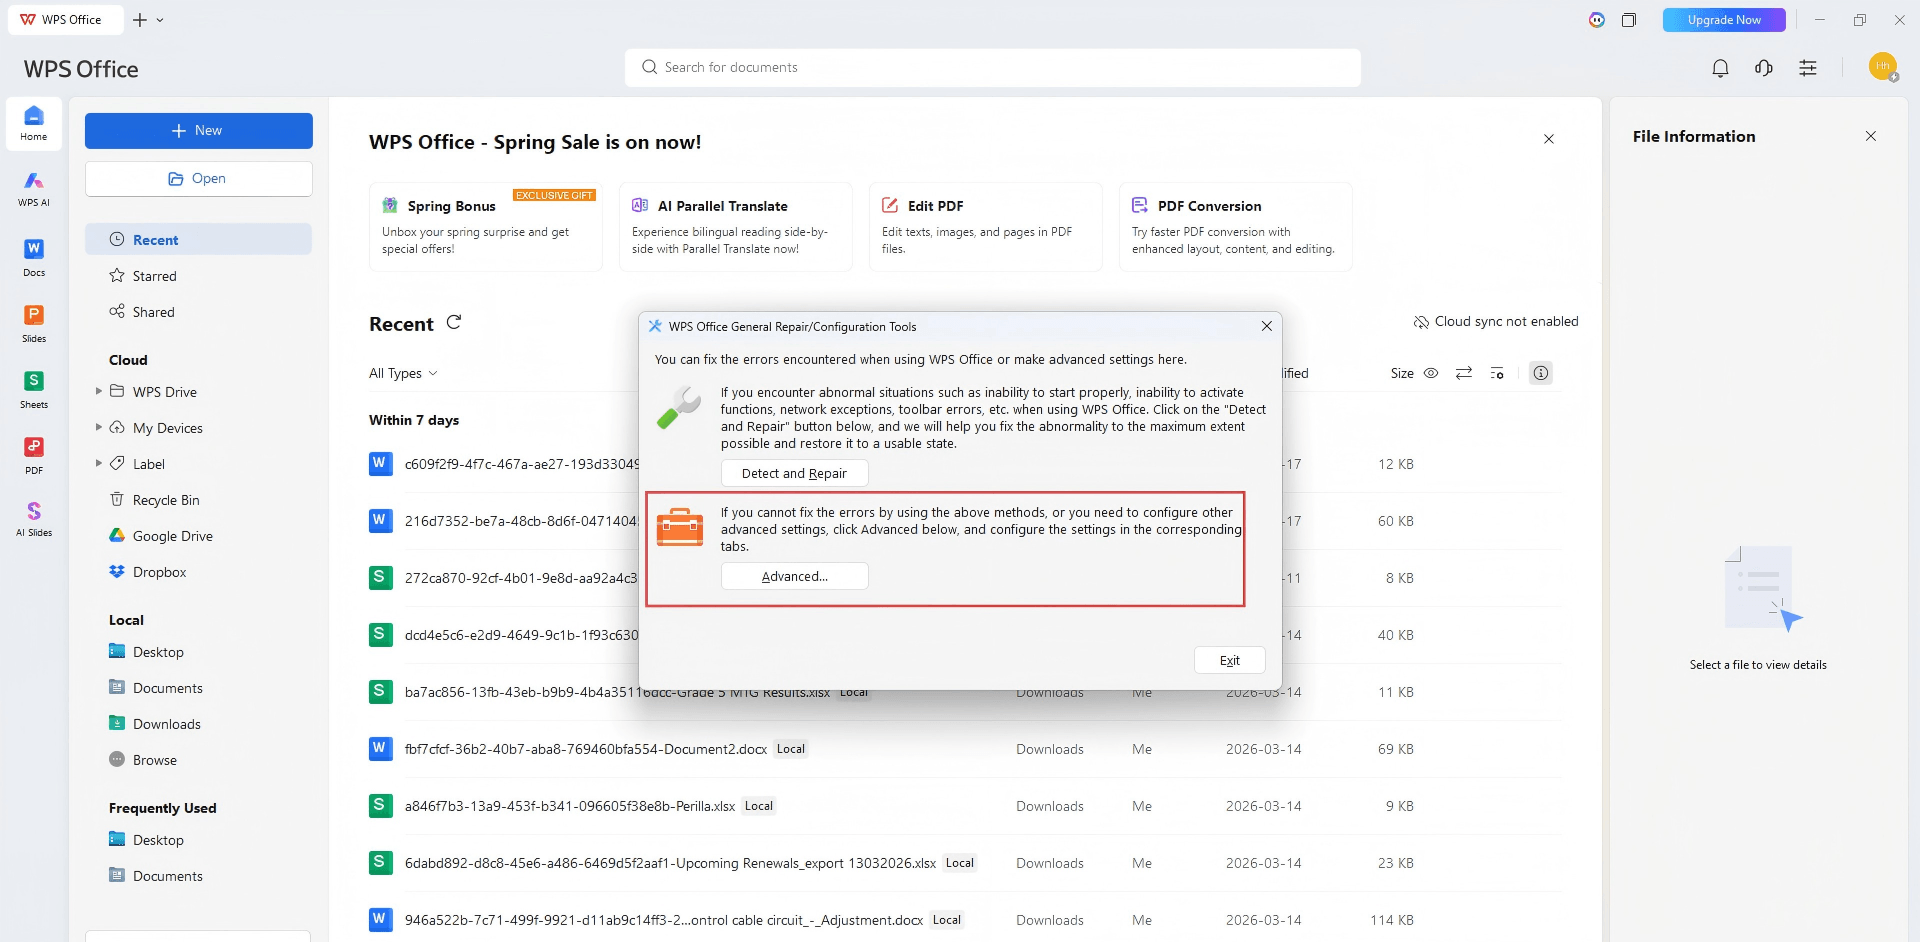Click the Advanced... button

tap(794, 576)
